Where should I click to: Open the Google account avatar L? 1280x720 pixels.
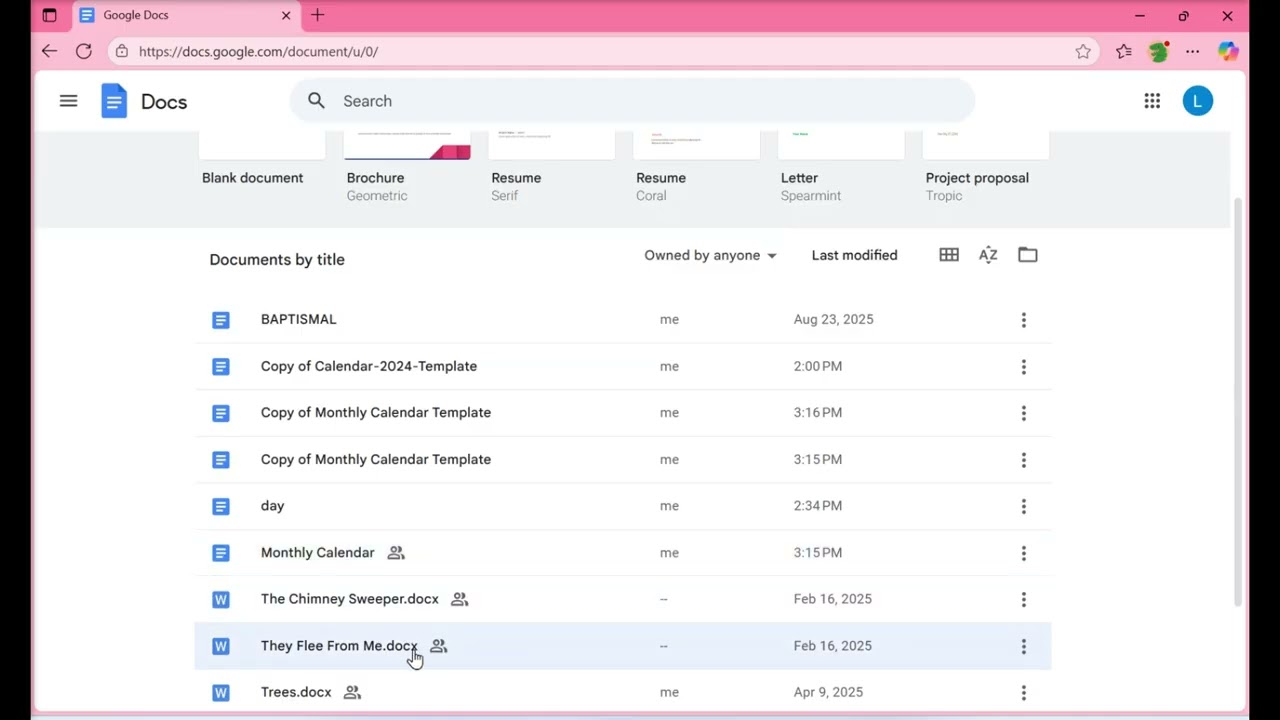1197,101
